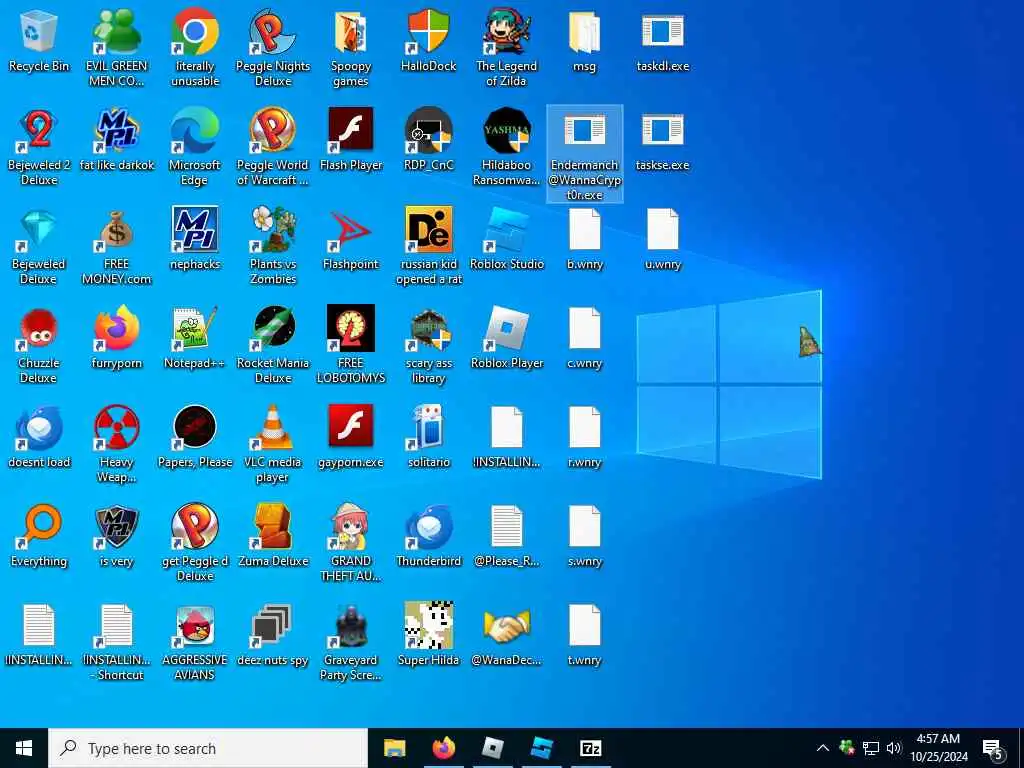Select The Legend of Zilda icon
1024x768 pixels.
(x=507, y=31)
